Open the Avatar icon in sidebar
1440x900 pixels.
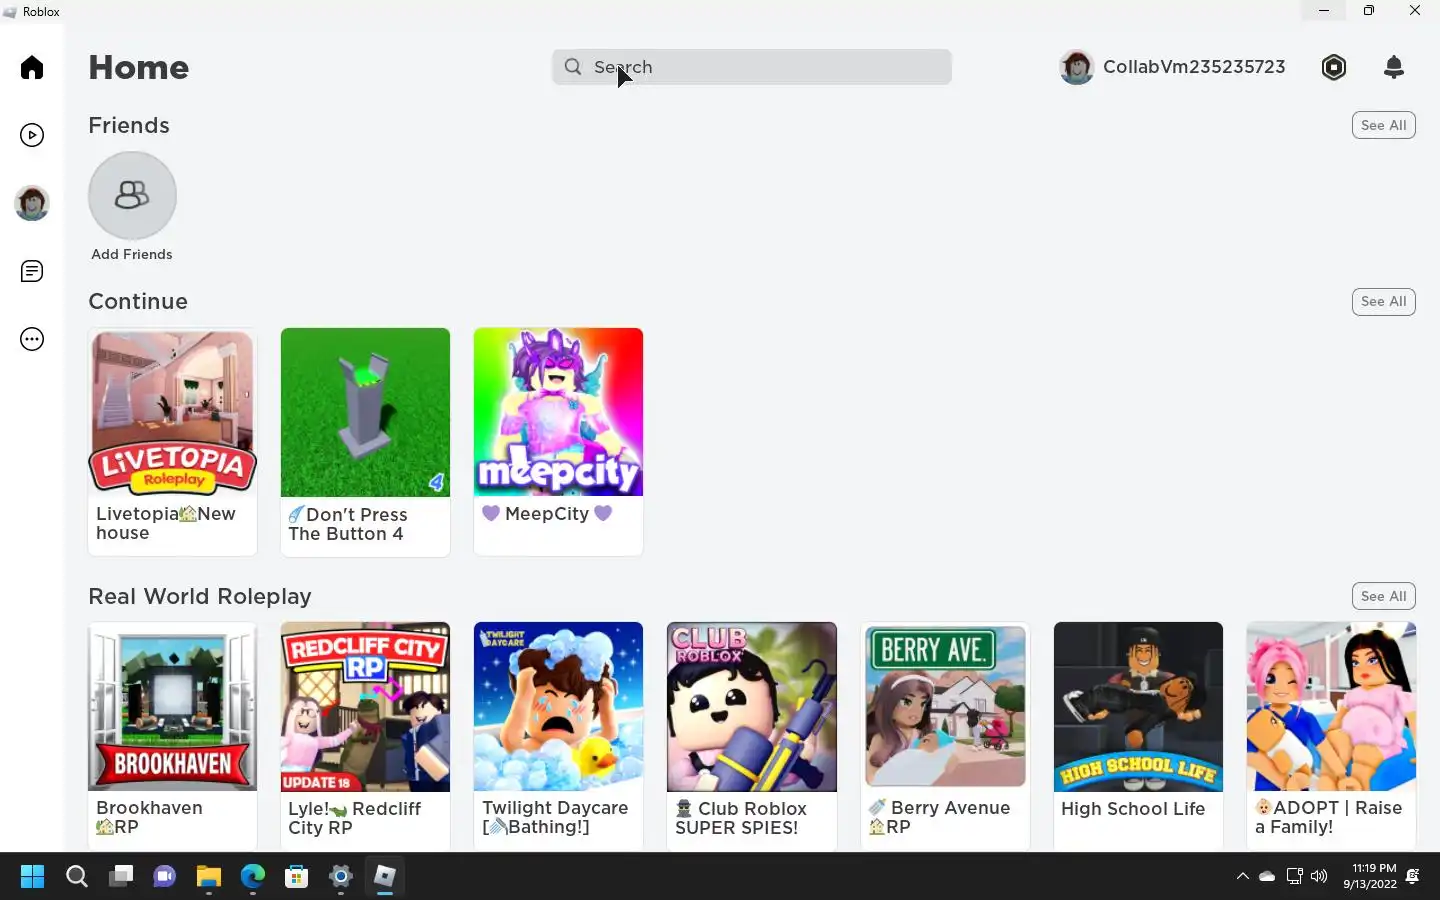click(32, 203)
